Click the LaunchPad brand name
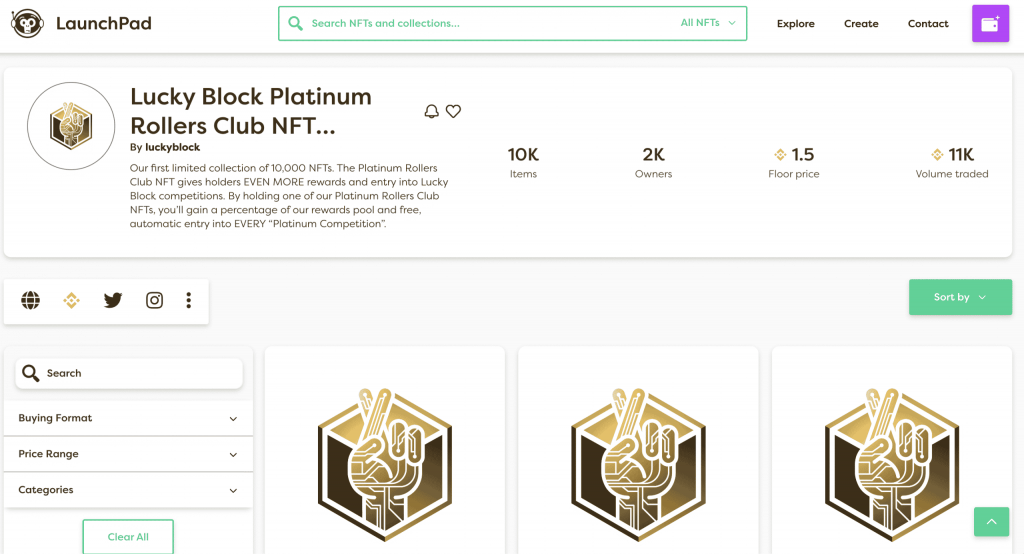Viewport: 1024px width, 554px height. click(104, 24)
